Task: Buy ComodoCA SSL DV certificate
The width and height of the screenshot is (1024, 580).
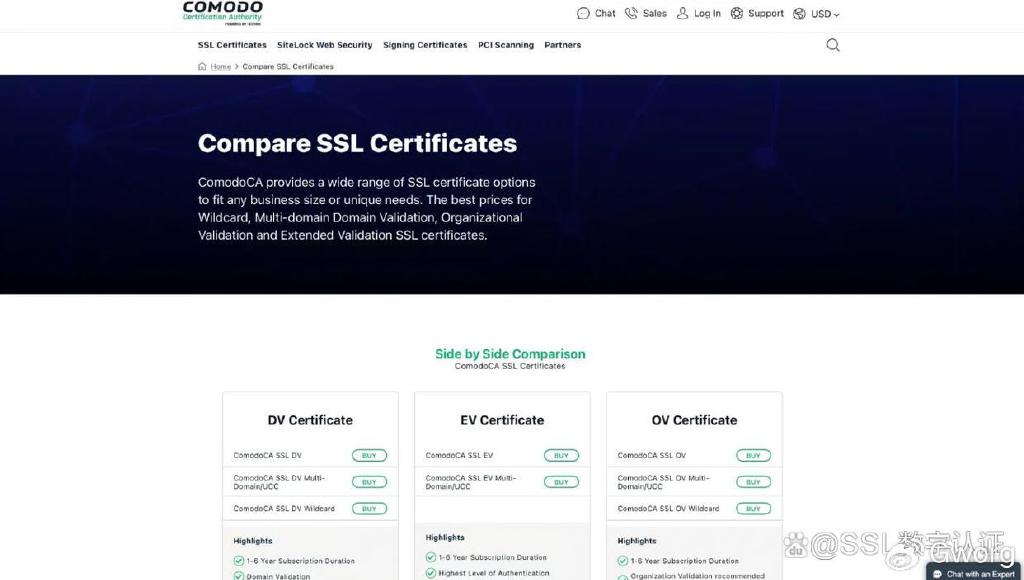Action: 369,455
